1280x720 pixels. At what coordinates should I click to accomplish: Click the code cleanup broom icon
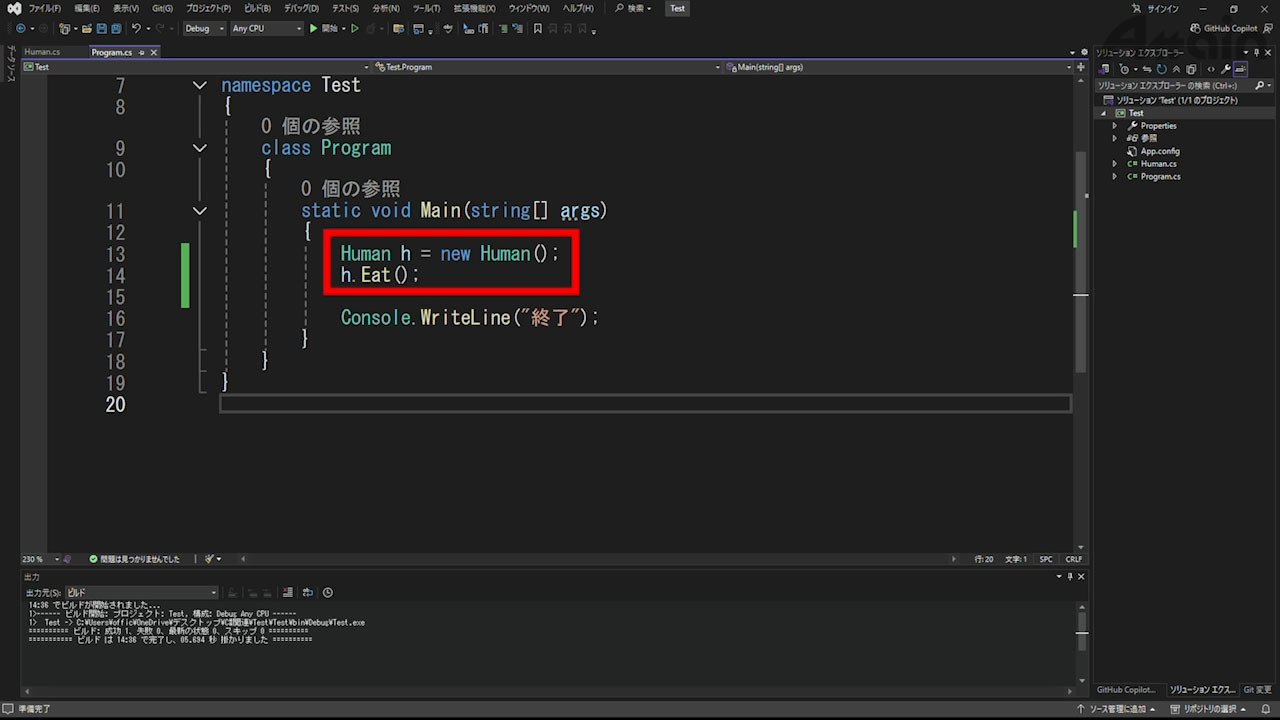pyautogui.click(x=210, y=559)
